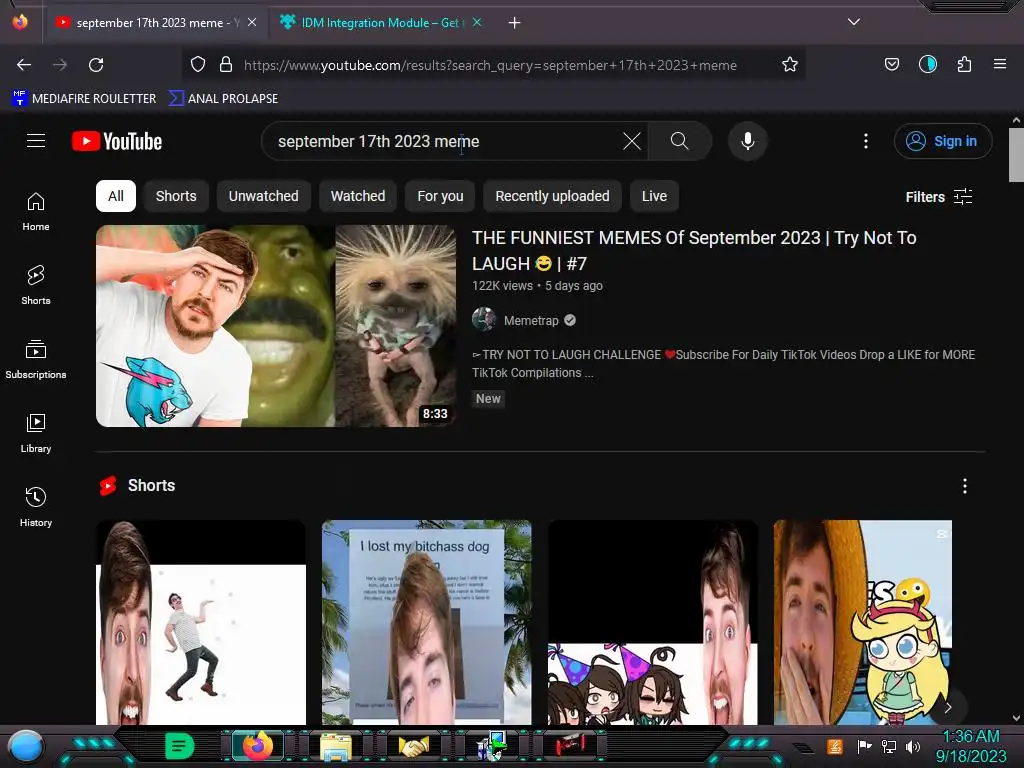
Task: Open Filters panel
Action: (x=938, y=197)
